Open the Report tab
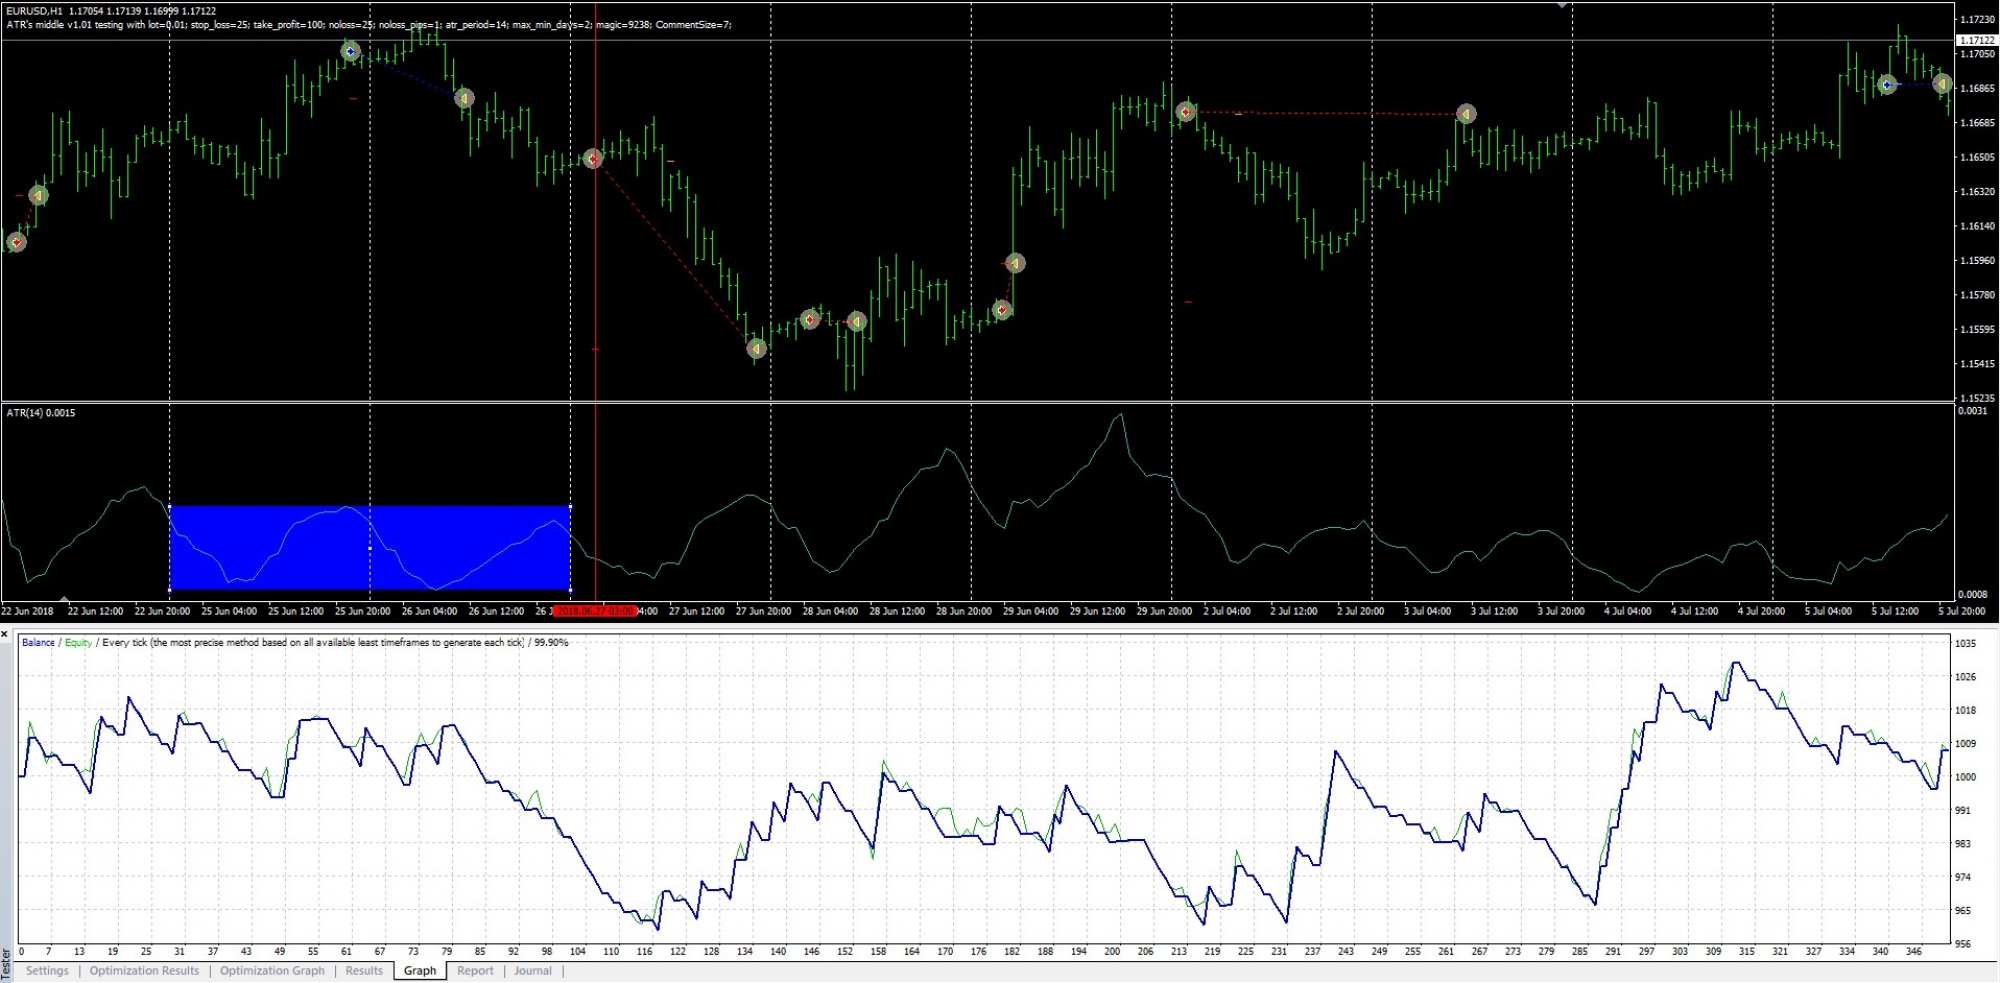Image resolution: width=2000 pixels, height=983 pixels. coord(475,970)
